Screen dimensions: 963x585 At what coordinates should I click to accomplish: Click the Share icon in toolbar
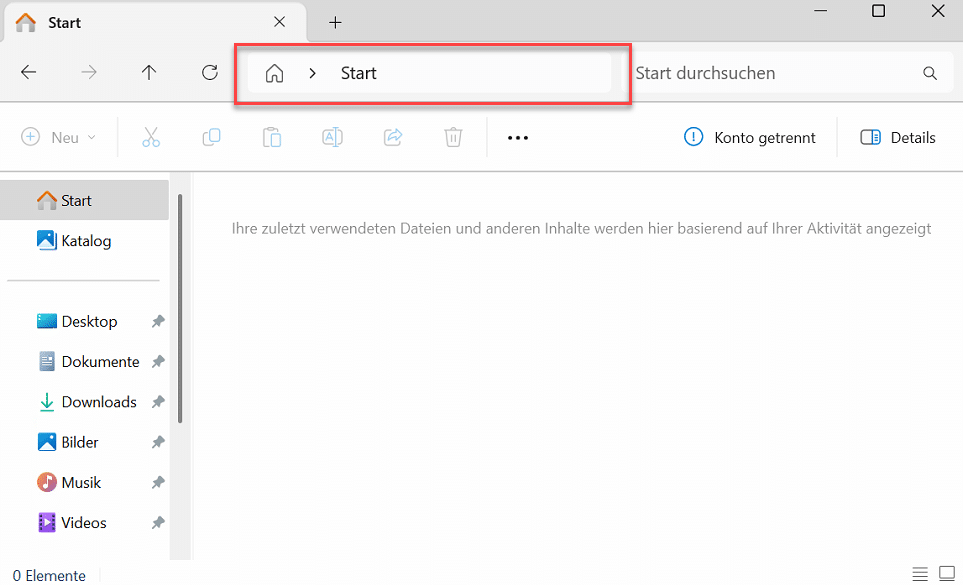pos(393,137)
